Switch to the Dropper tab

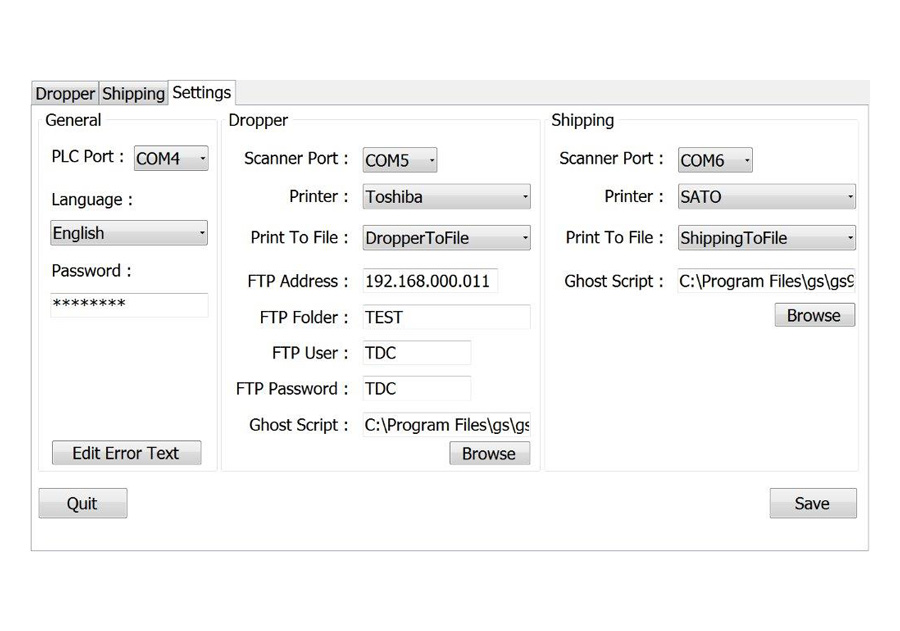pos(65,93)
